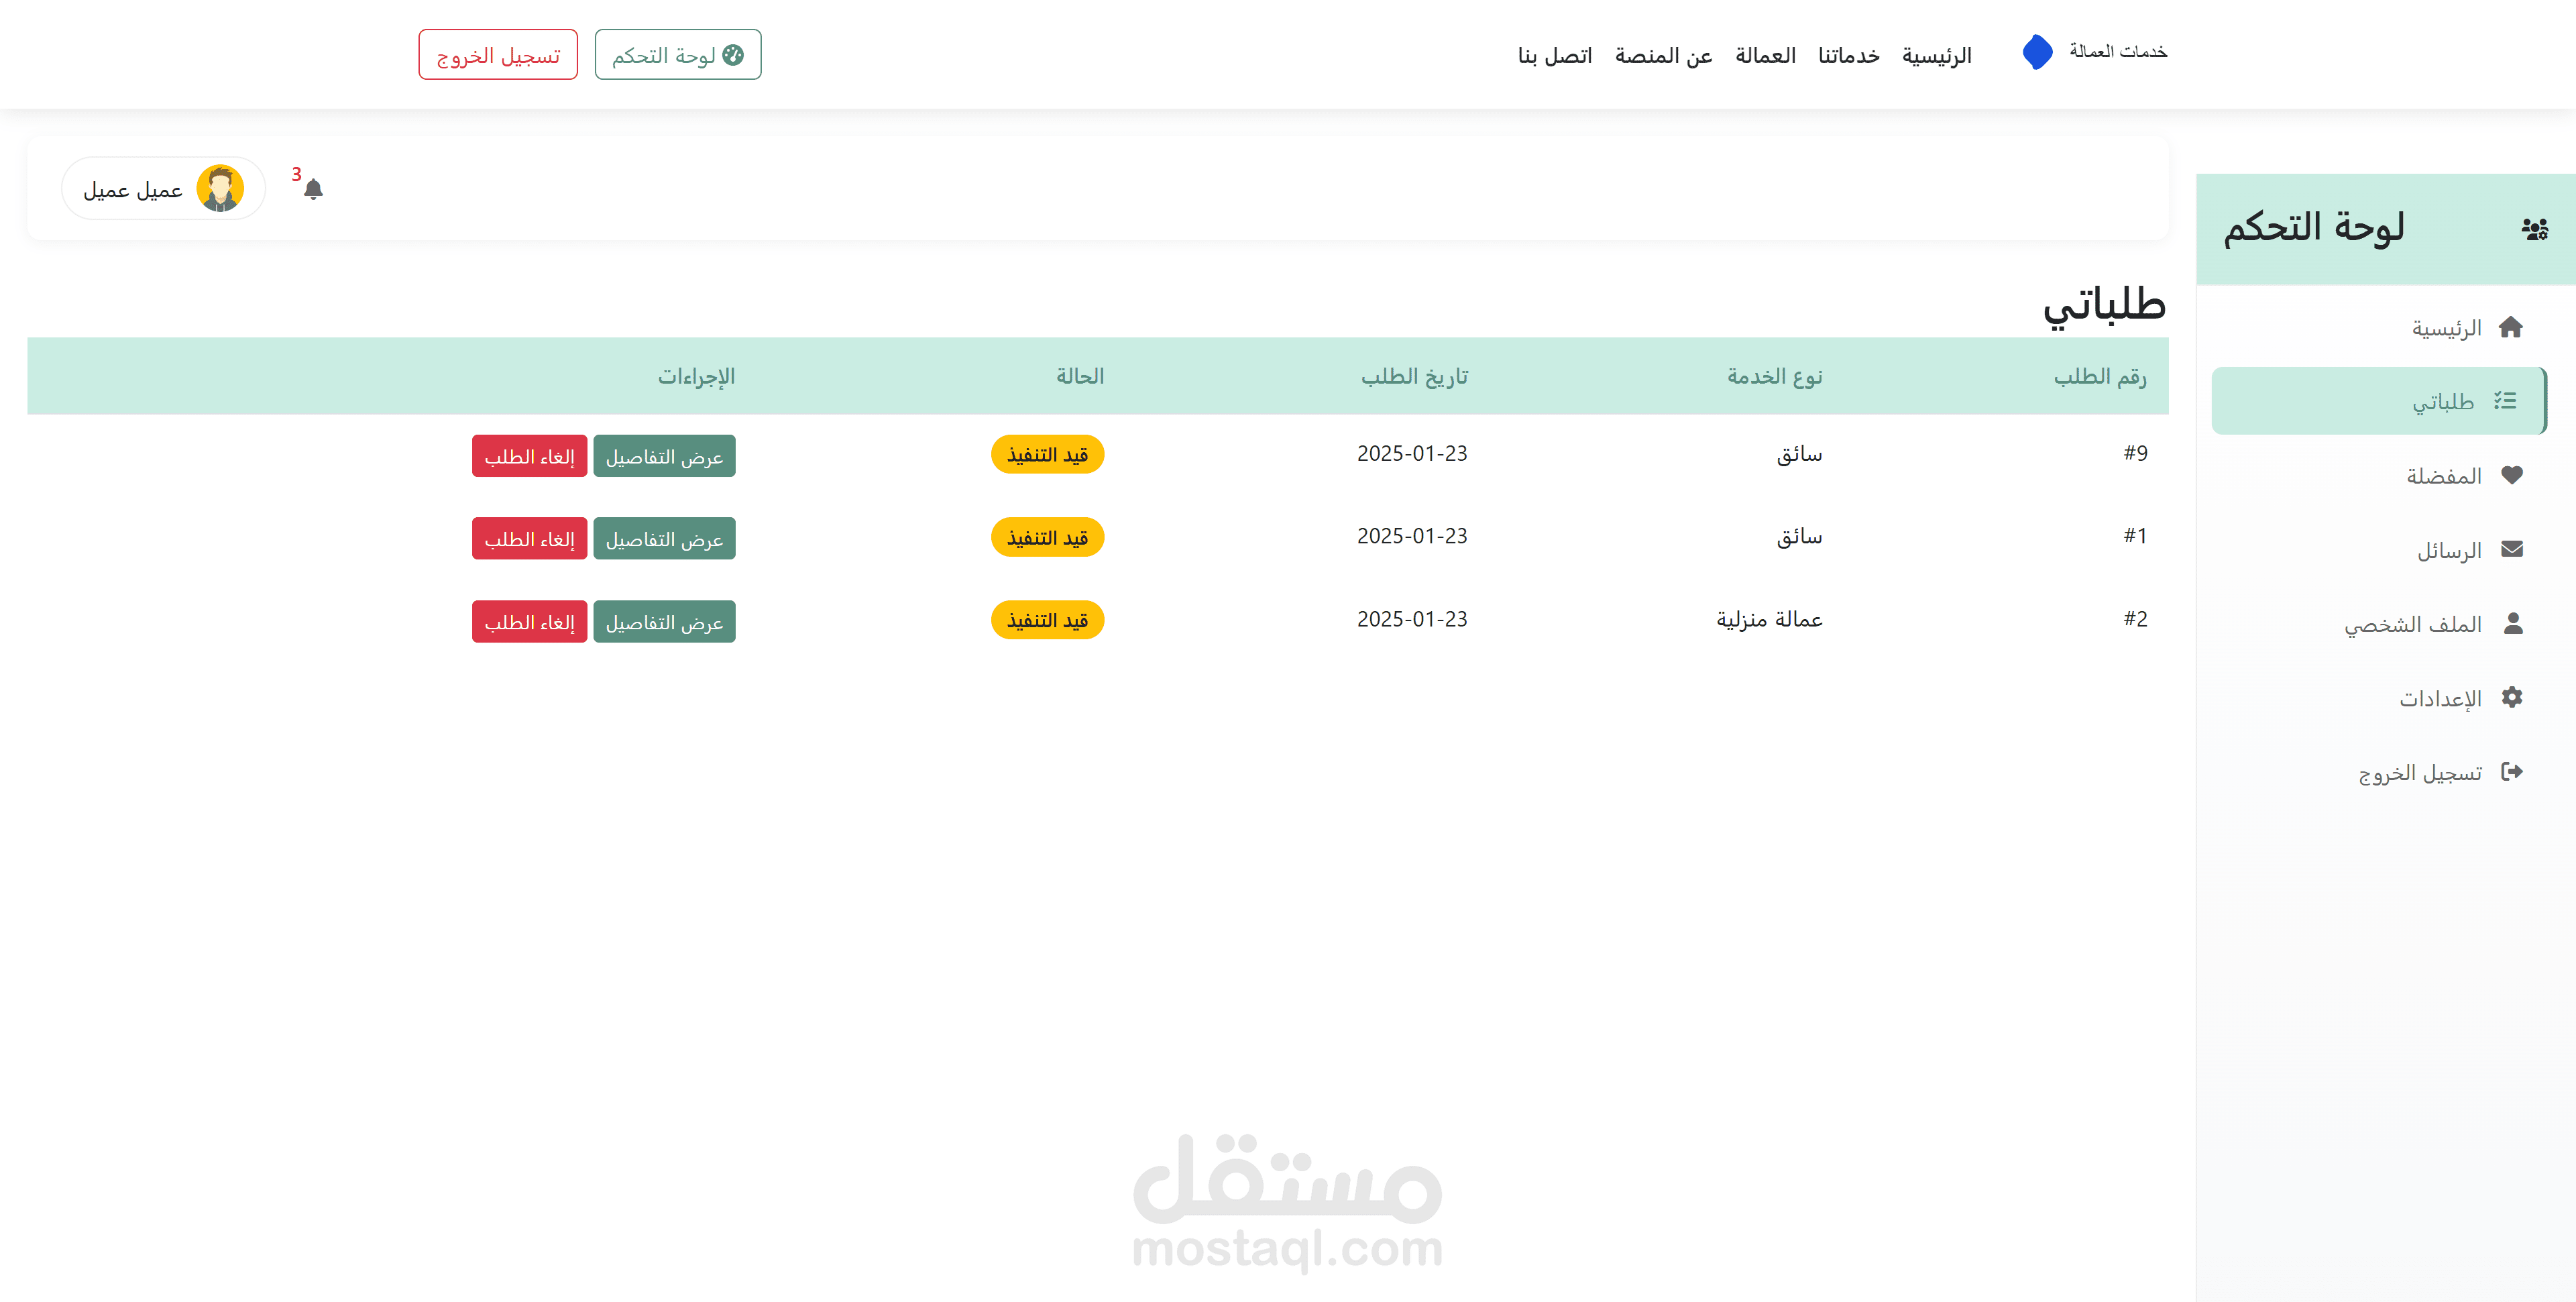Open خدماتنا in top navigation
This screenshot has width=2576, height=1302.
pyautogui.click(x=1848, y=56)
